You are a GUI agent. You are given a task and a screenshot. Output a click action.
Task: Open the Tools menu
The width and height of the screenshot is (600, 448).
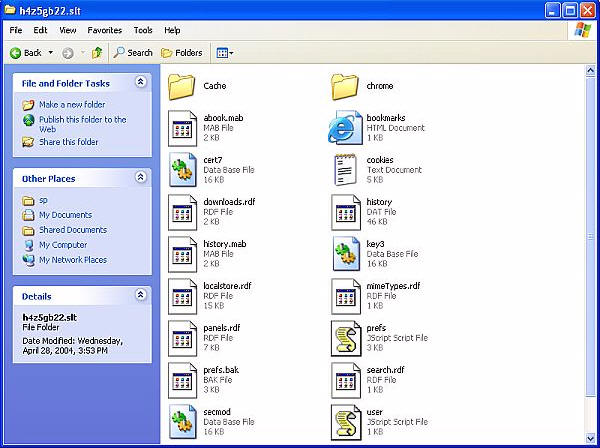pyautogui.click(x=143, y=31)
